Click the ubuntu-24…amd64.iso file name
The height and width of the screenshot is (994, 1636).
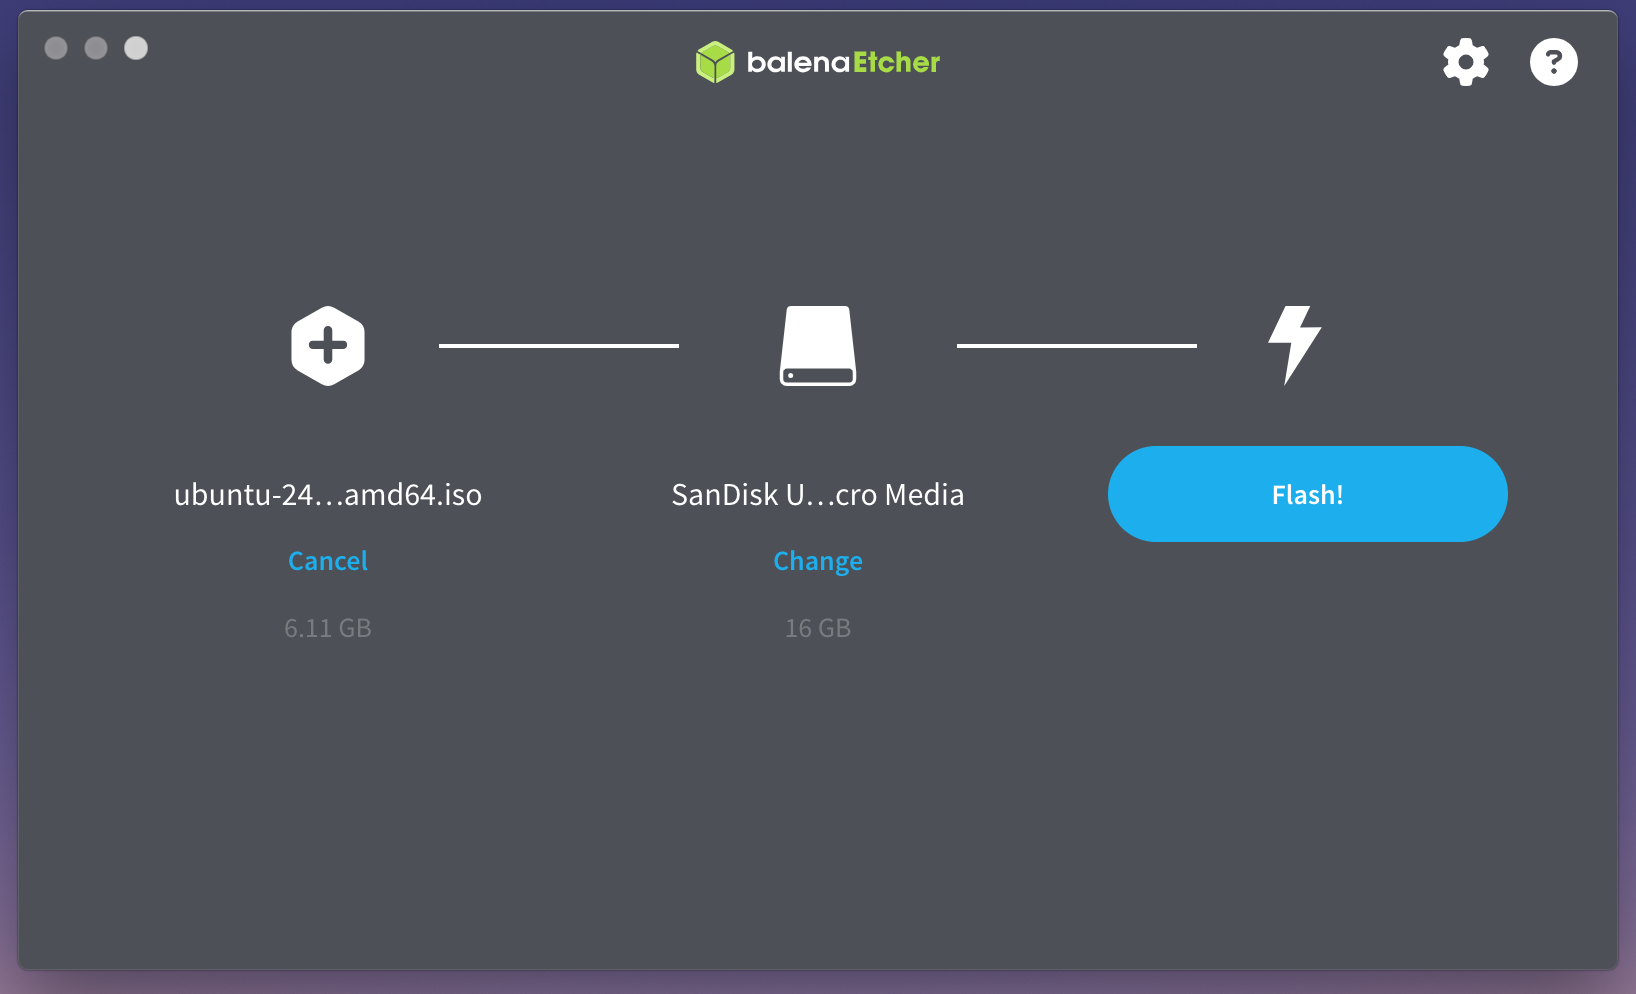328,495
